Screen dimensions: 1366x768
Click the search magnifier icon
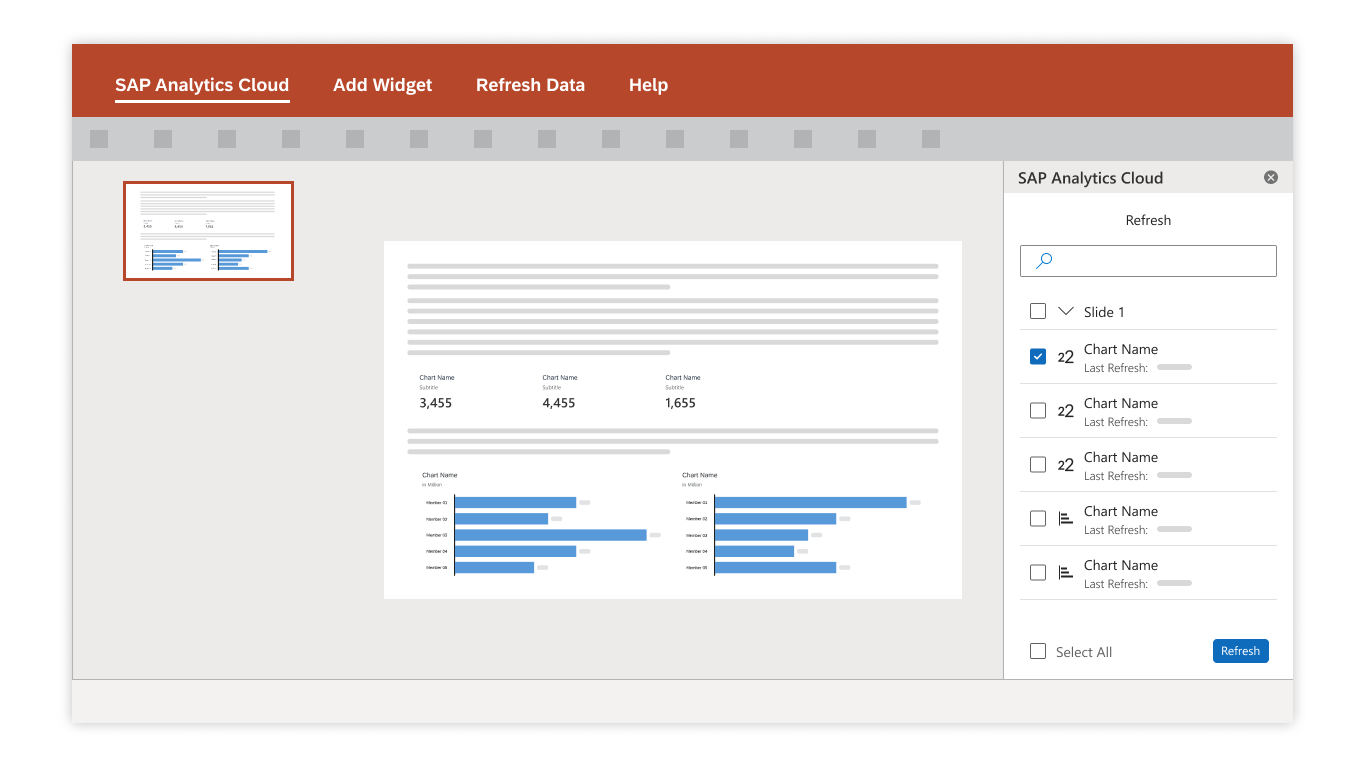tap(1044, 261)
